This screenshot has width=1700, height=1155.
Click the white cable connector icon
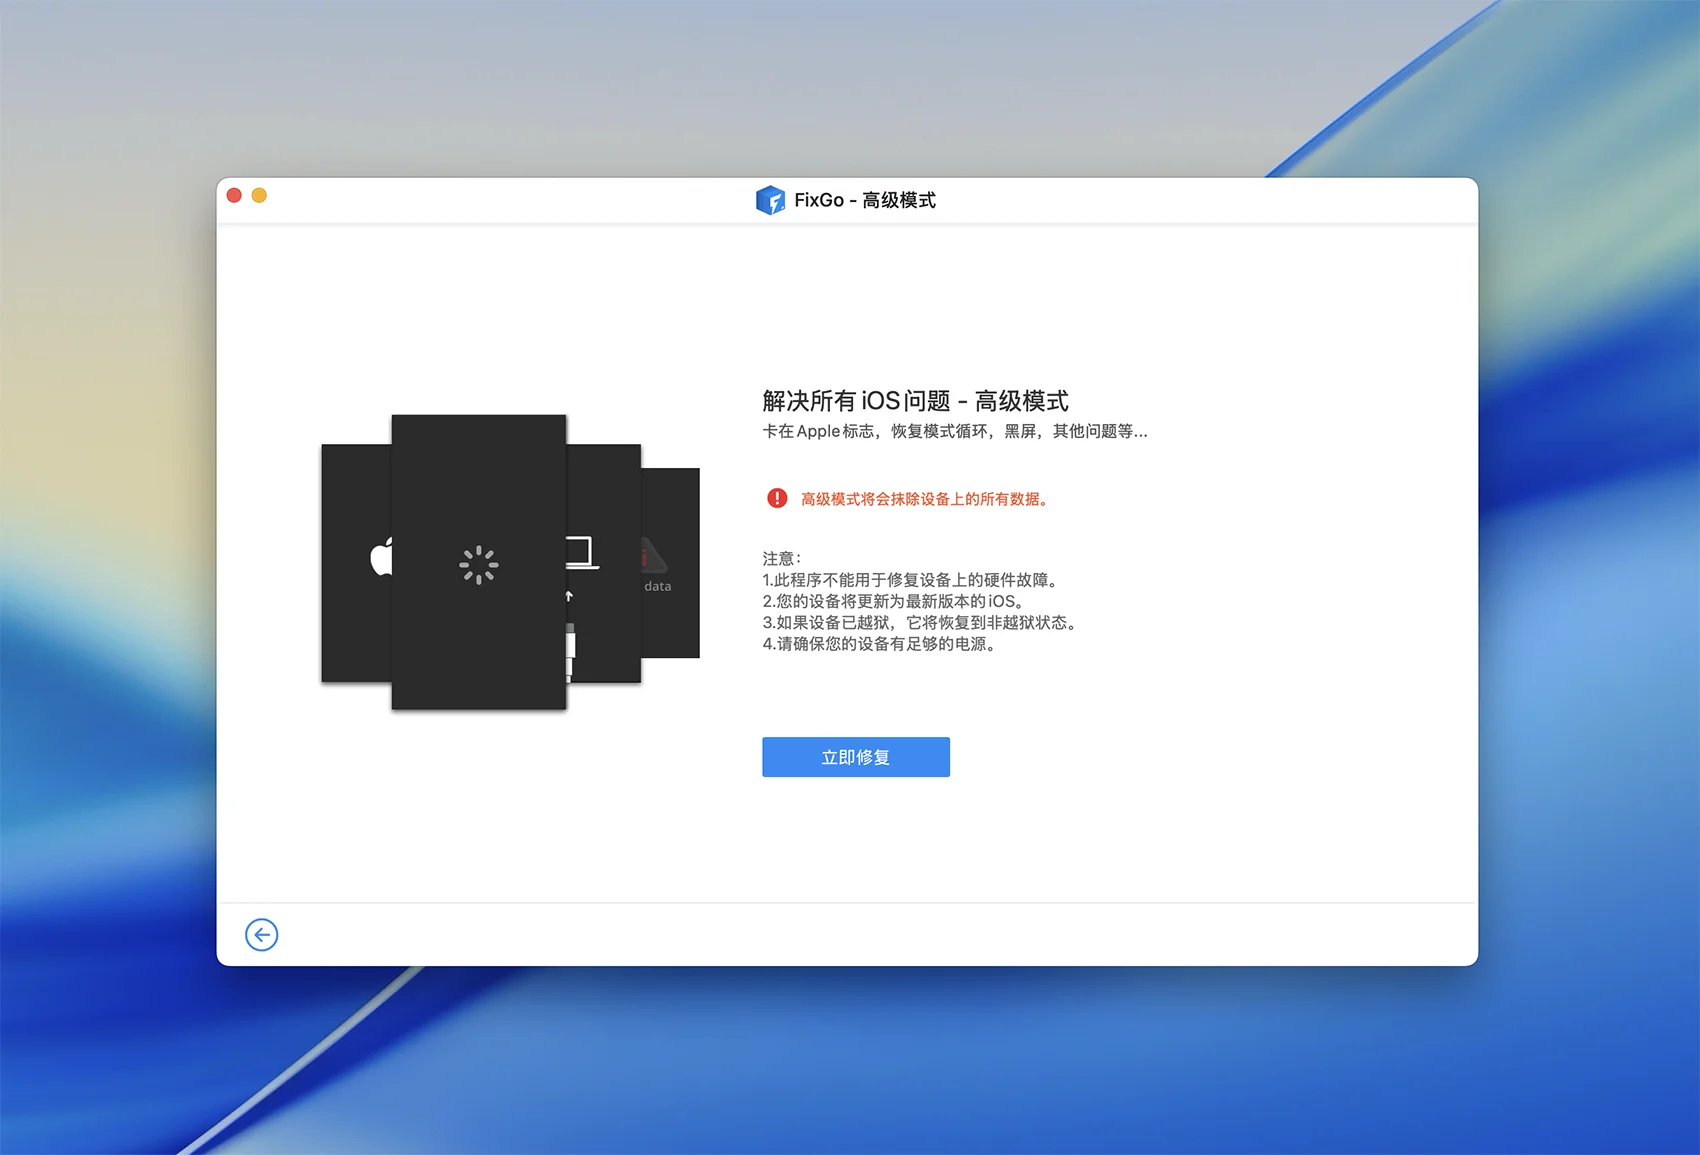point(570,650)
